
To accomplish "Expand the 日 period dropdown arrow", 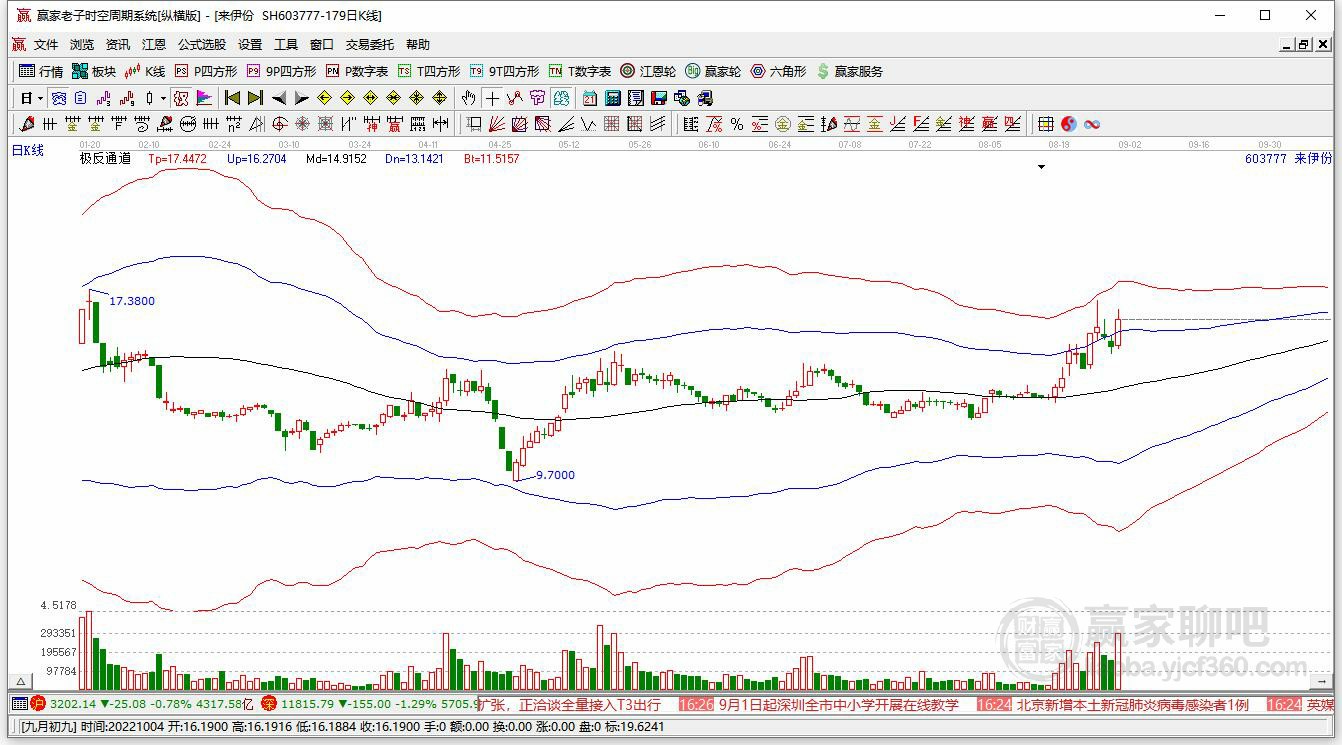I will pos(40,98).
